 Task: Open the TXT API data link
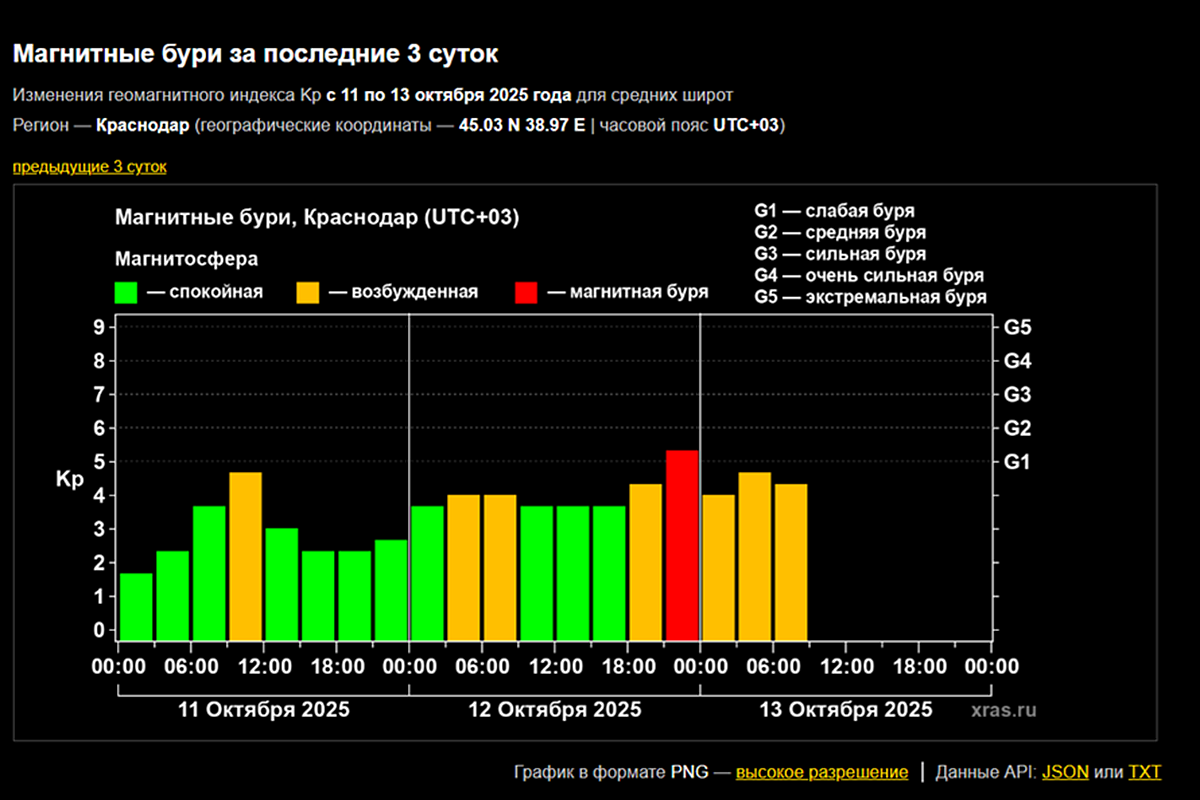point(1145,772)
